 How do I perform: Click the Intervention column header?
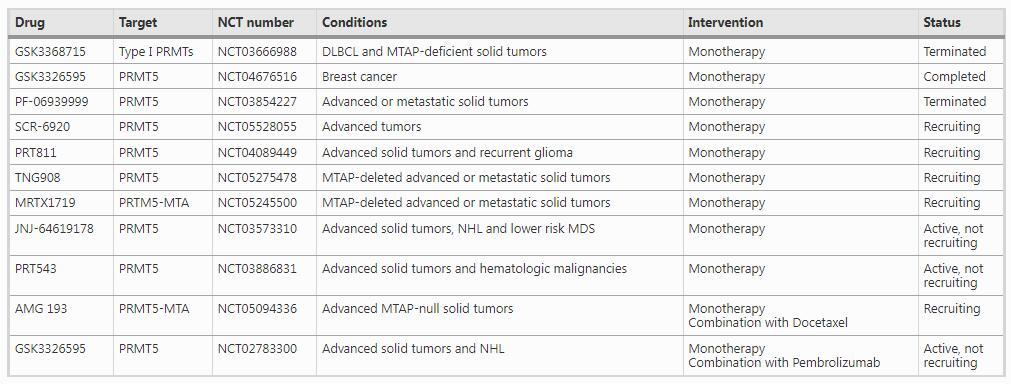point(725,23)
